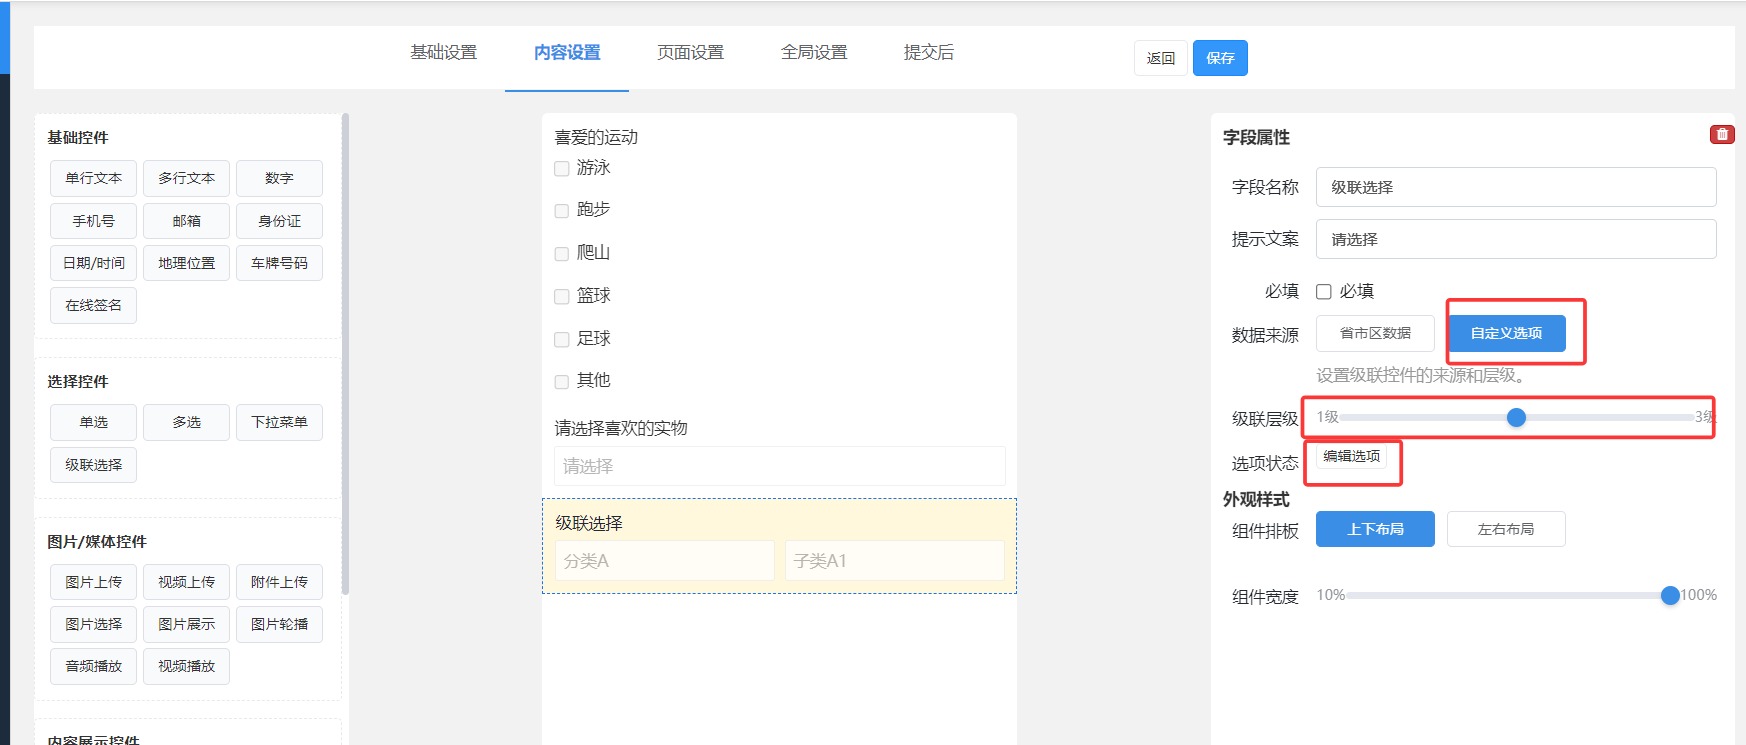Click the 保存 save button

pyautogui.click(x=1219, y=58)
